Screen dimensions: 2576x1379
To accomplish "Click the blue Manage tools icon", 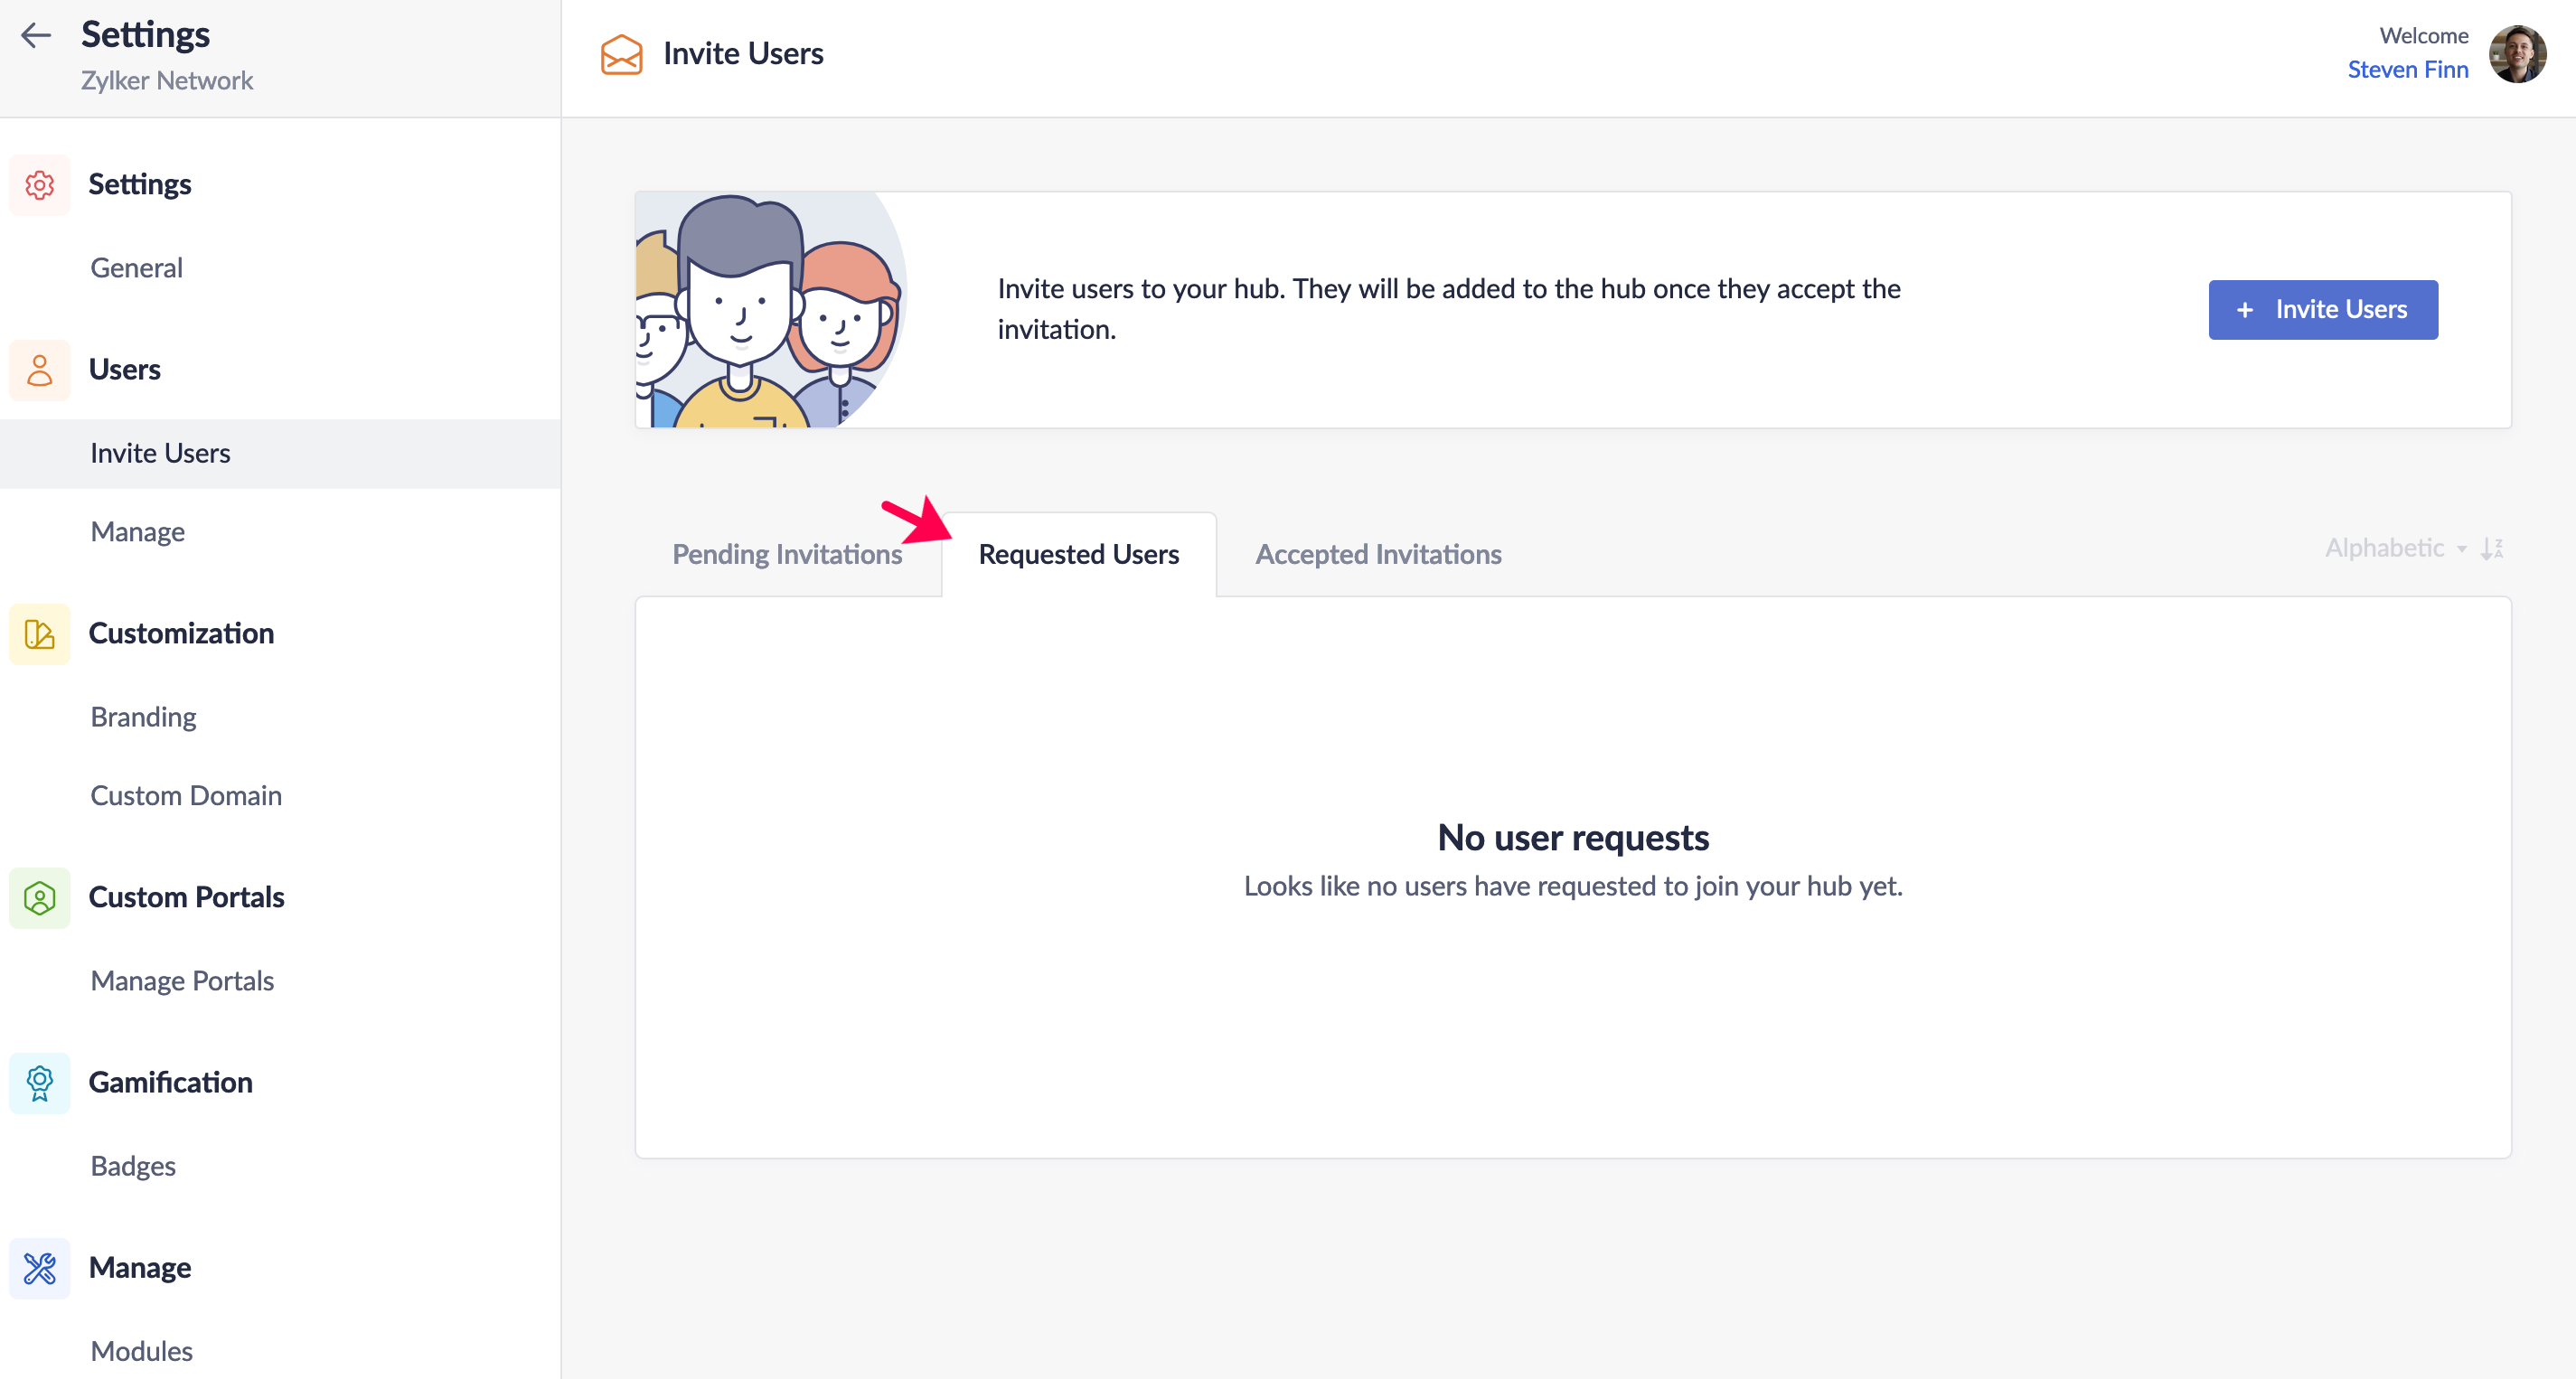I will 40,1268.
